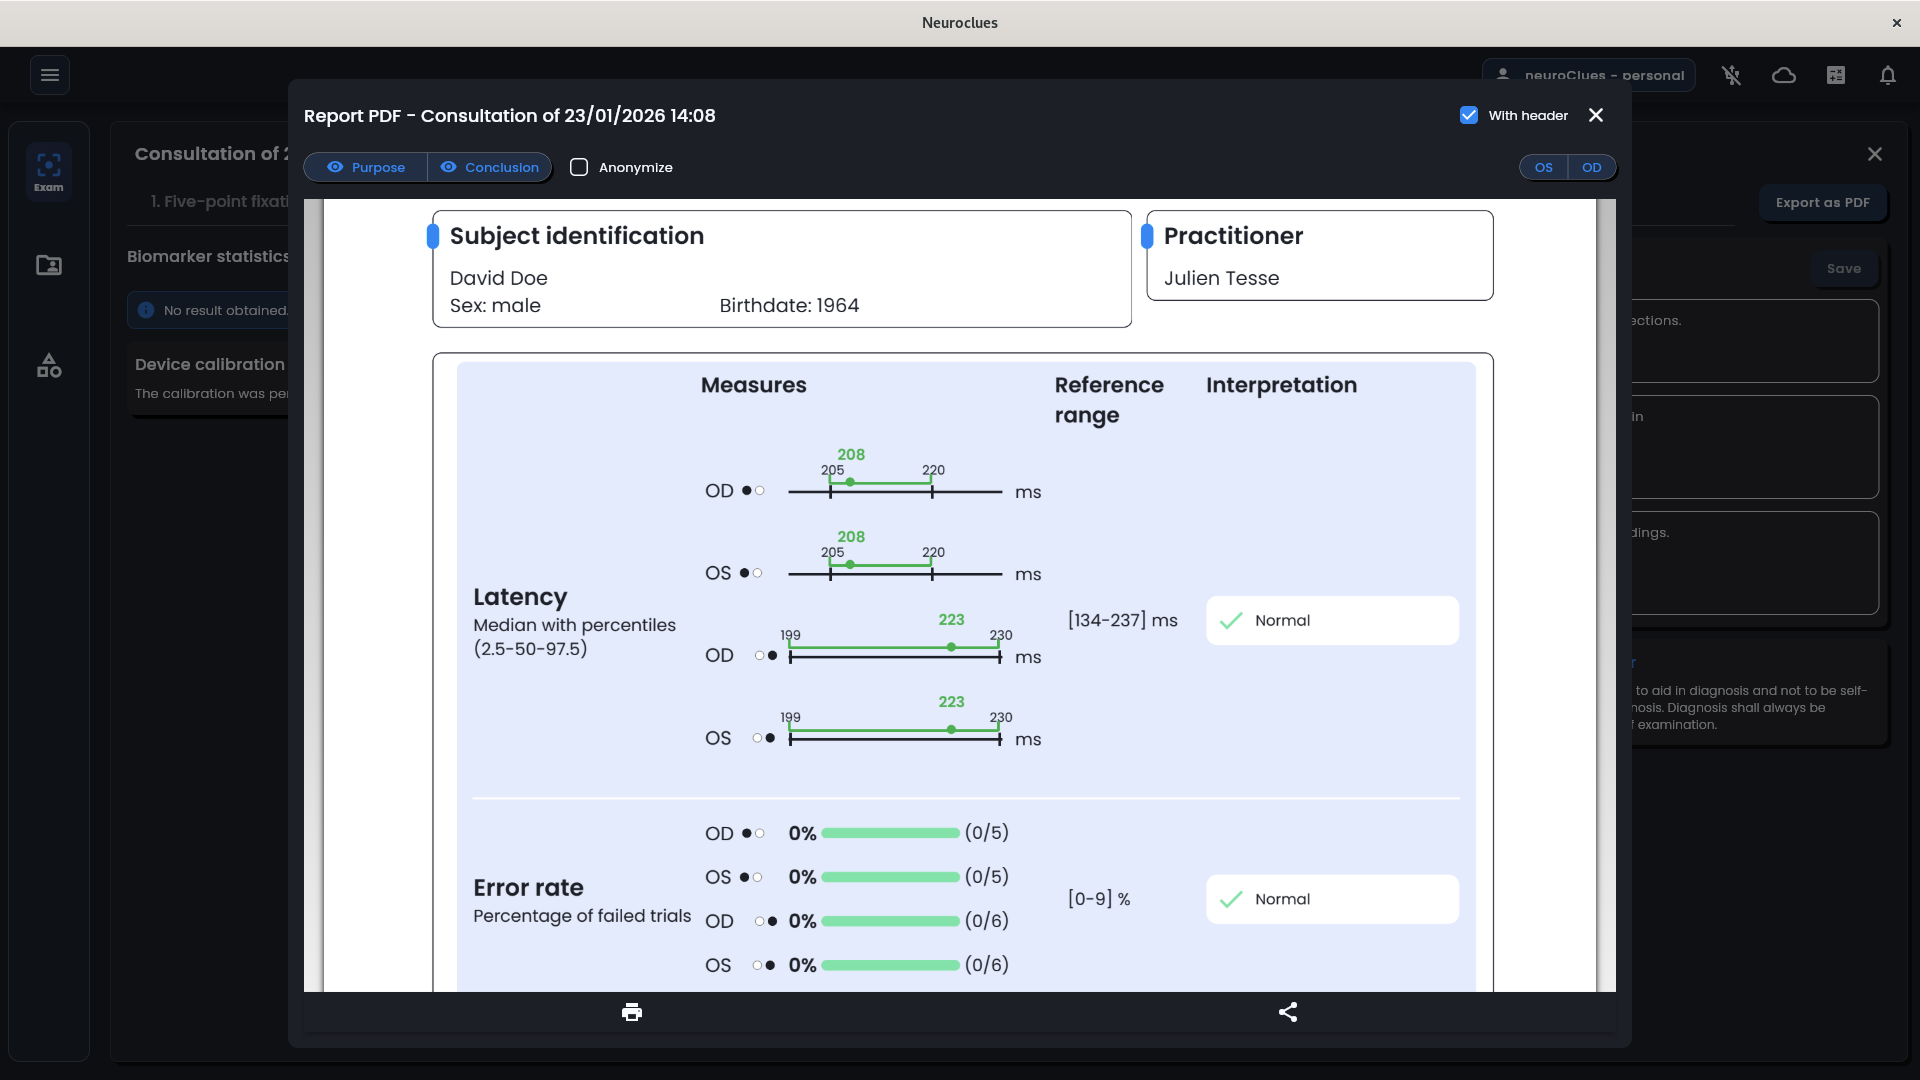Click the Latency reference range [134-237] ms
Viewport: 1920px width, 1080px height.
[1122, 620]
